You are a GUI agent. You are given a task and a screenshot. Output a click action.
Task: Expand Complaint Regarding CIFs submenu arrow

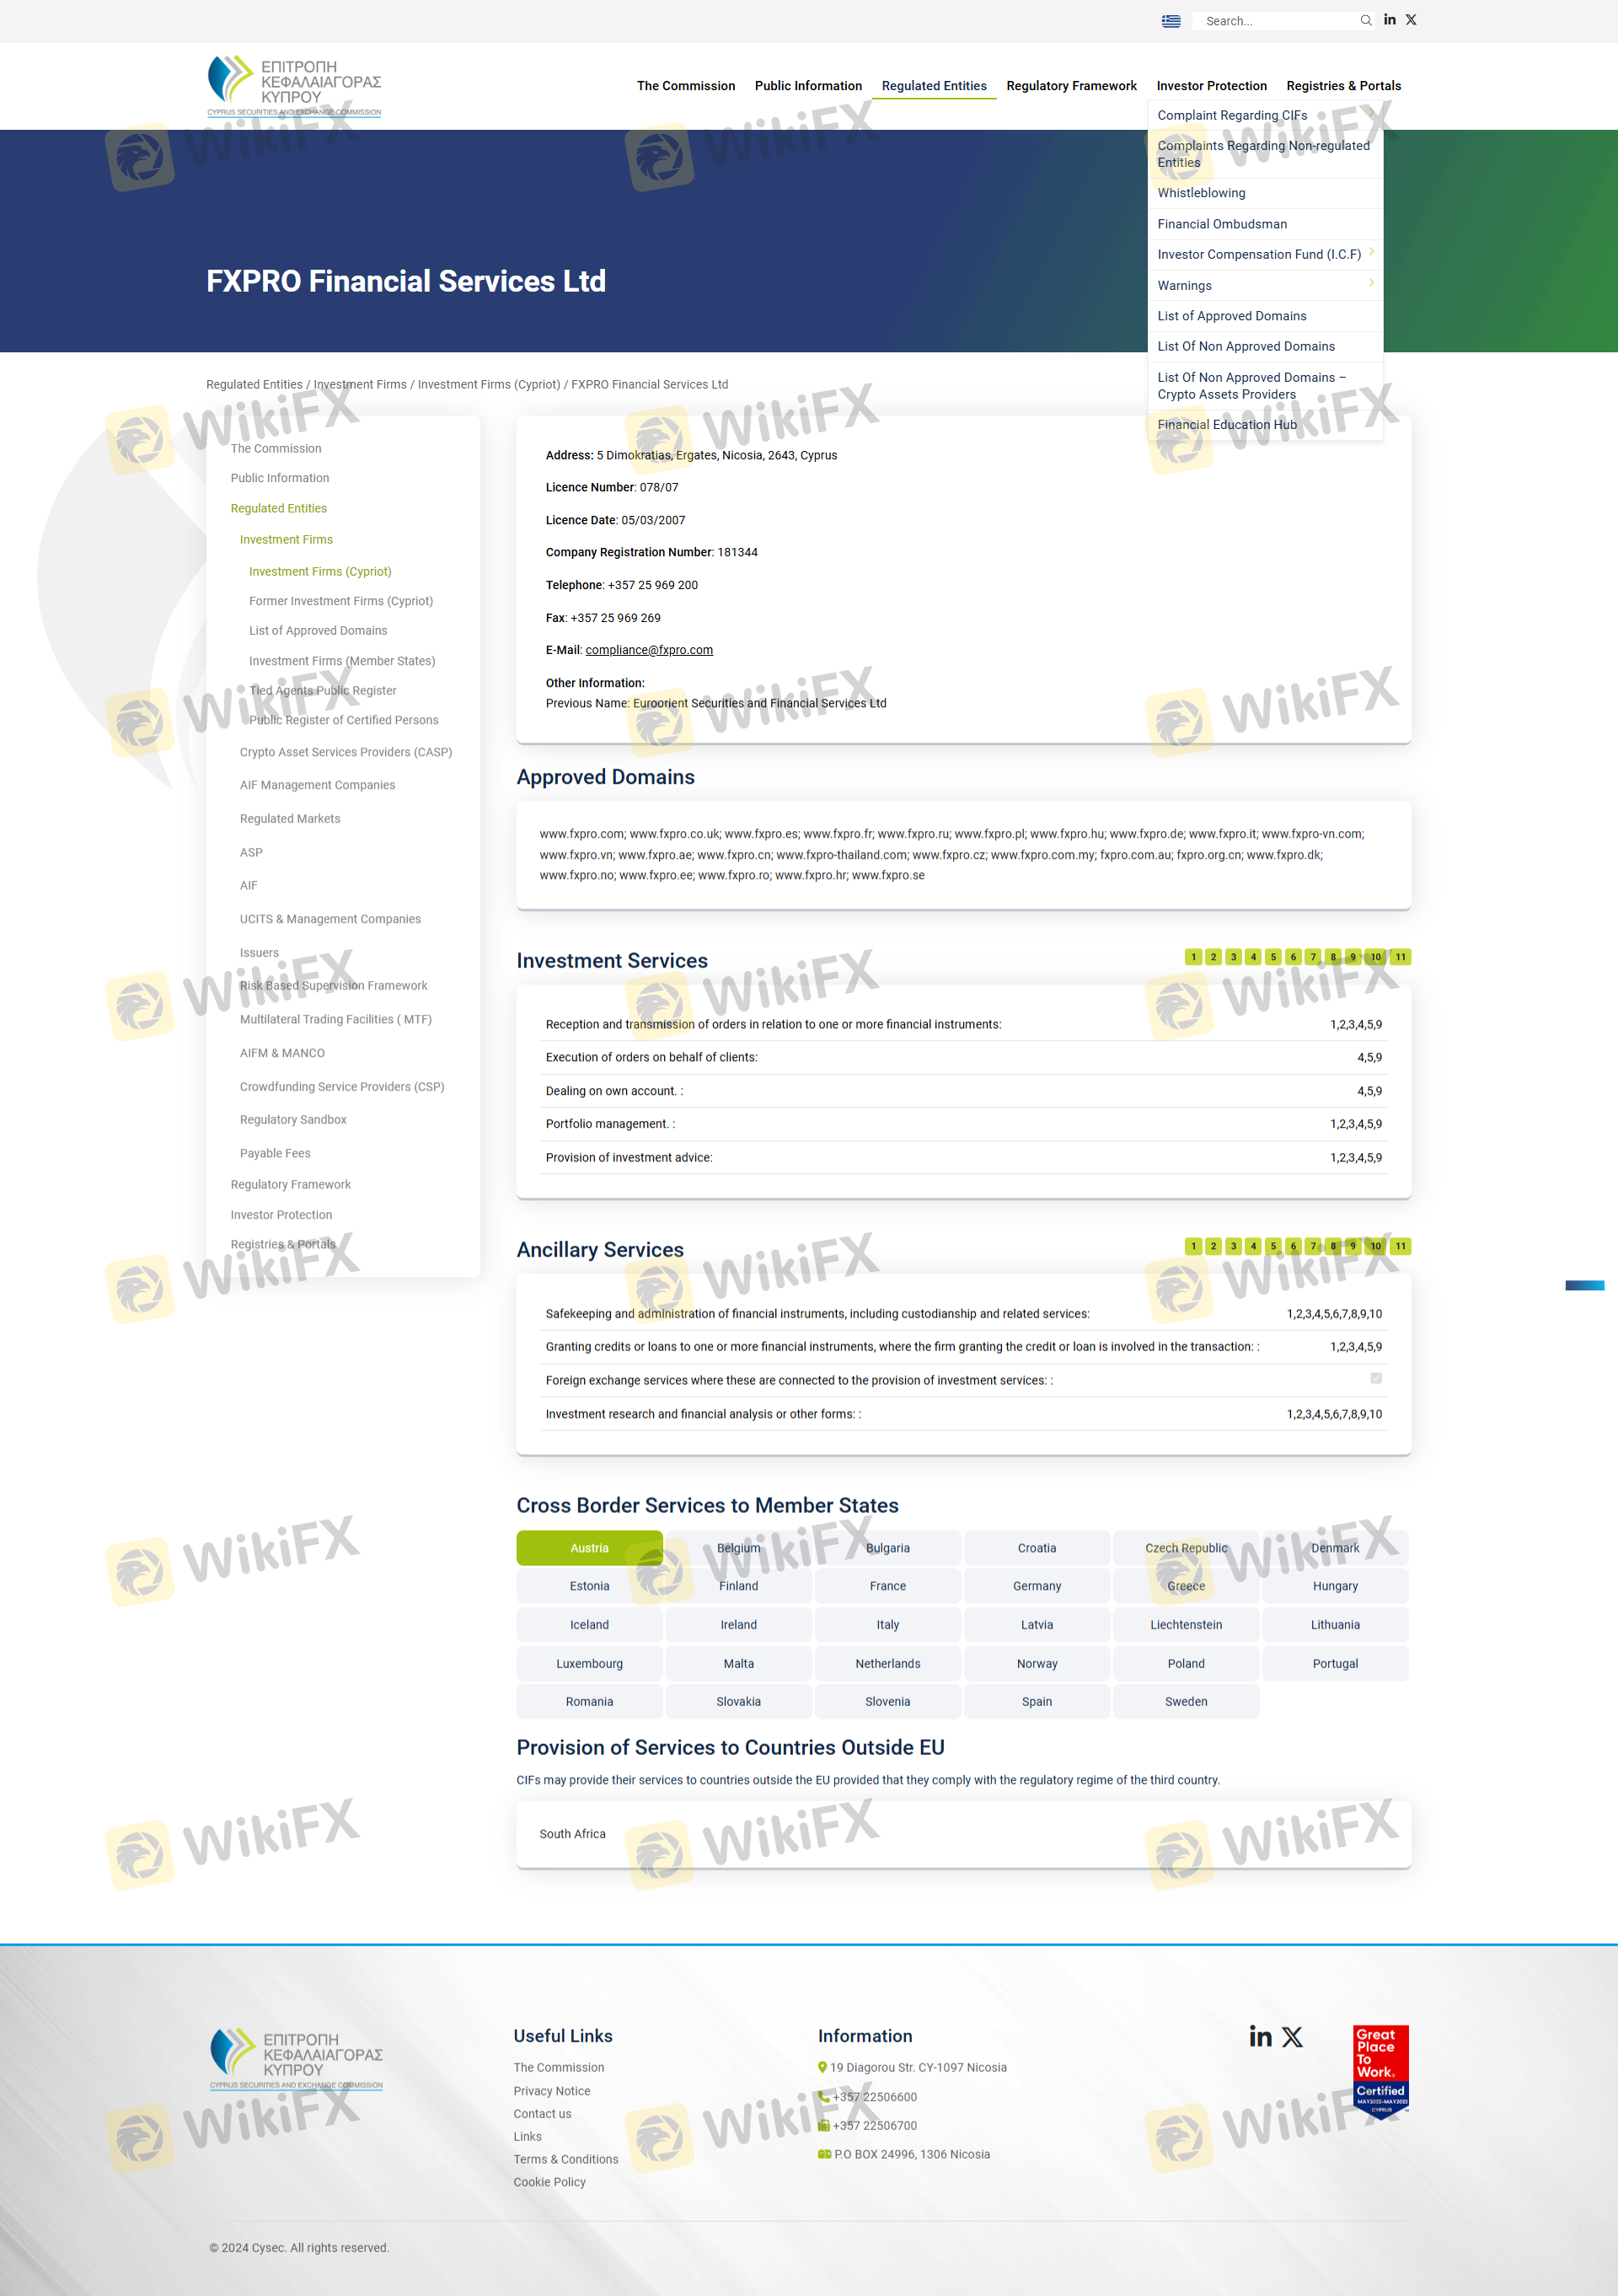click(x=1371, y=114)
